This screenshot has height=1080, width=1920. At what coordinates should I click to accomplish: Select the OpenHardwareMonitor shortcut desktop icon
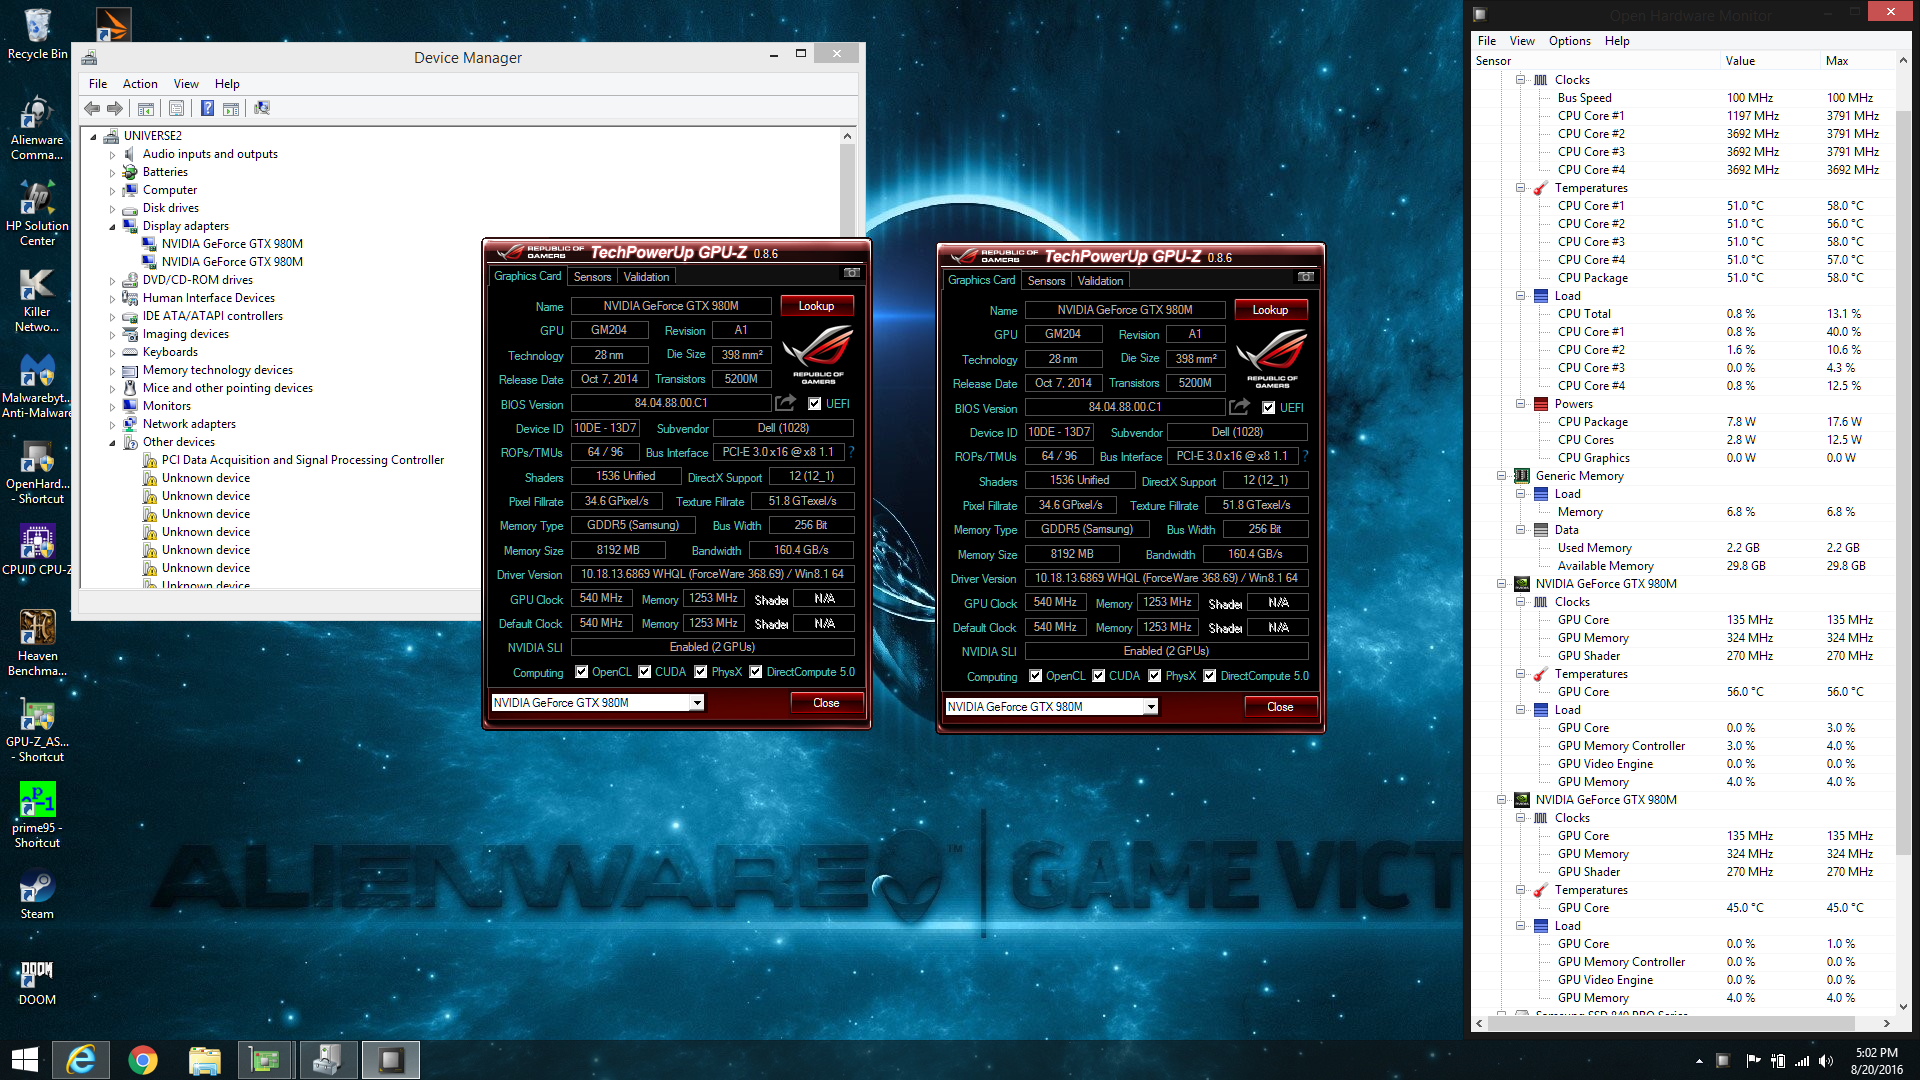(37, 472)
